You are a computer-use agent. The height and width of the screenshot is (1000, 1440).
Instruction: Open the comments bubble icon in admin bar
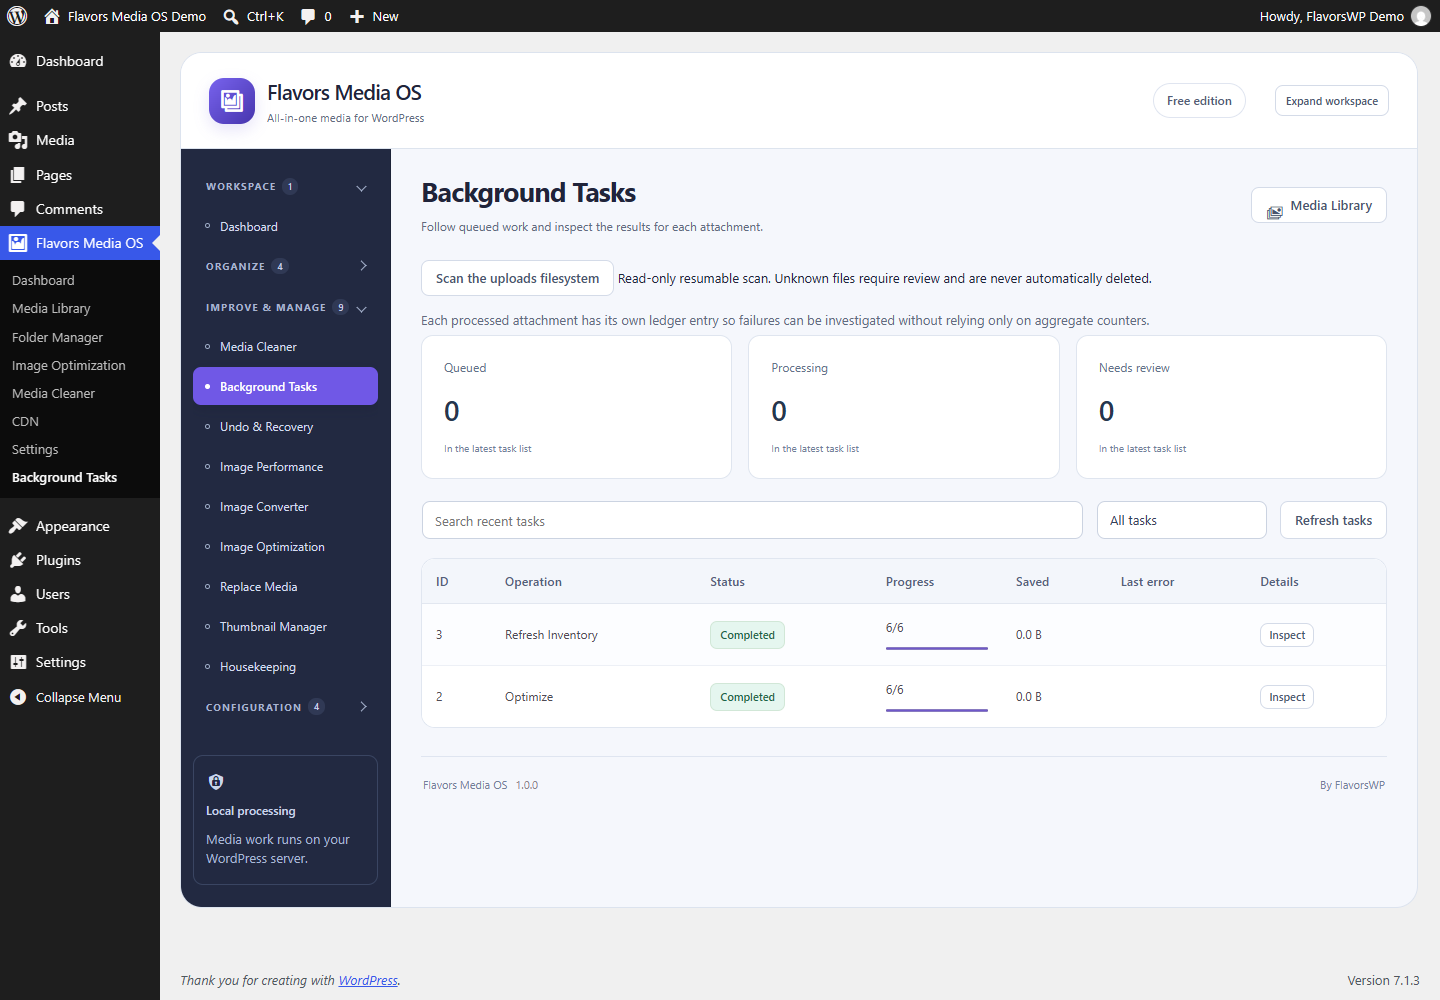click(308, 16)
